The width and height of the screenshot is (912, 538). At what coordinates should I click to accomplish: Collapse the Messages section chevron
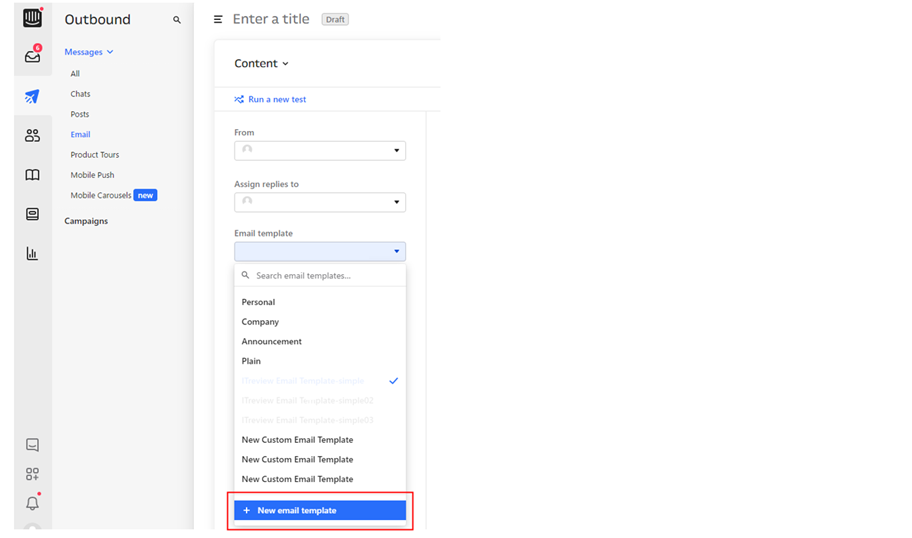click(x=110, y=52)
